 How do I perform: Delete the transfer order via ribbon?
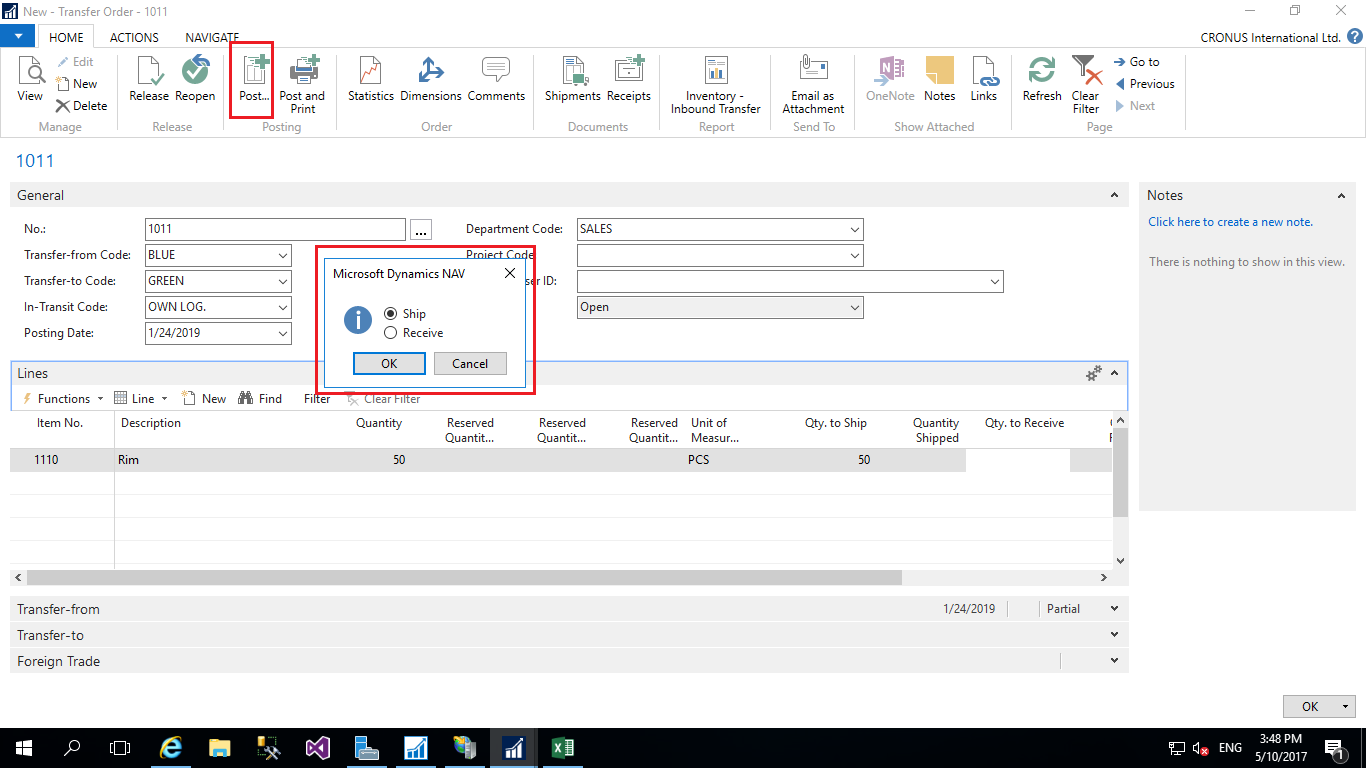(82, 106)
